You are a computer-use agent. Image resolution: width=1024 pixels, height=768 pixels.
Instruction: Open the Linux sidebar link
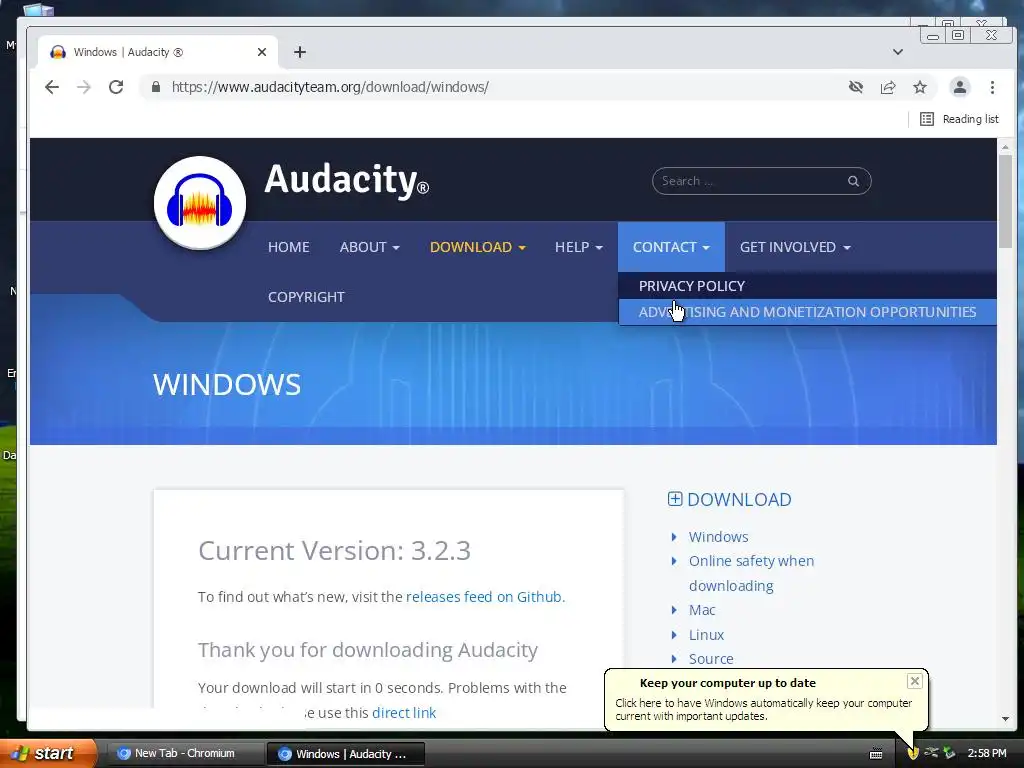pyautogui.click(x=706, y=635)
